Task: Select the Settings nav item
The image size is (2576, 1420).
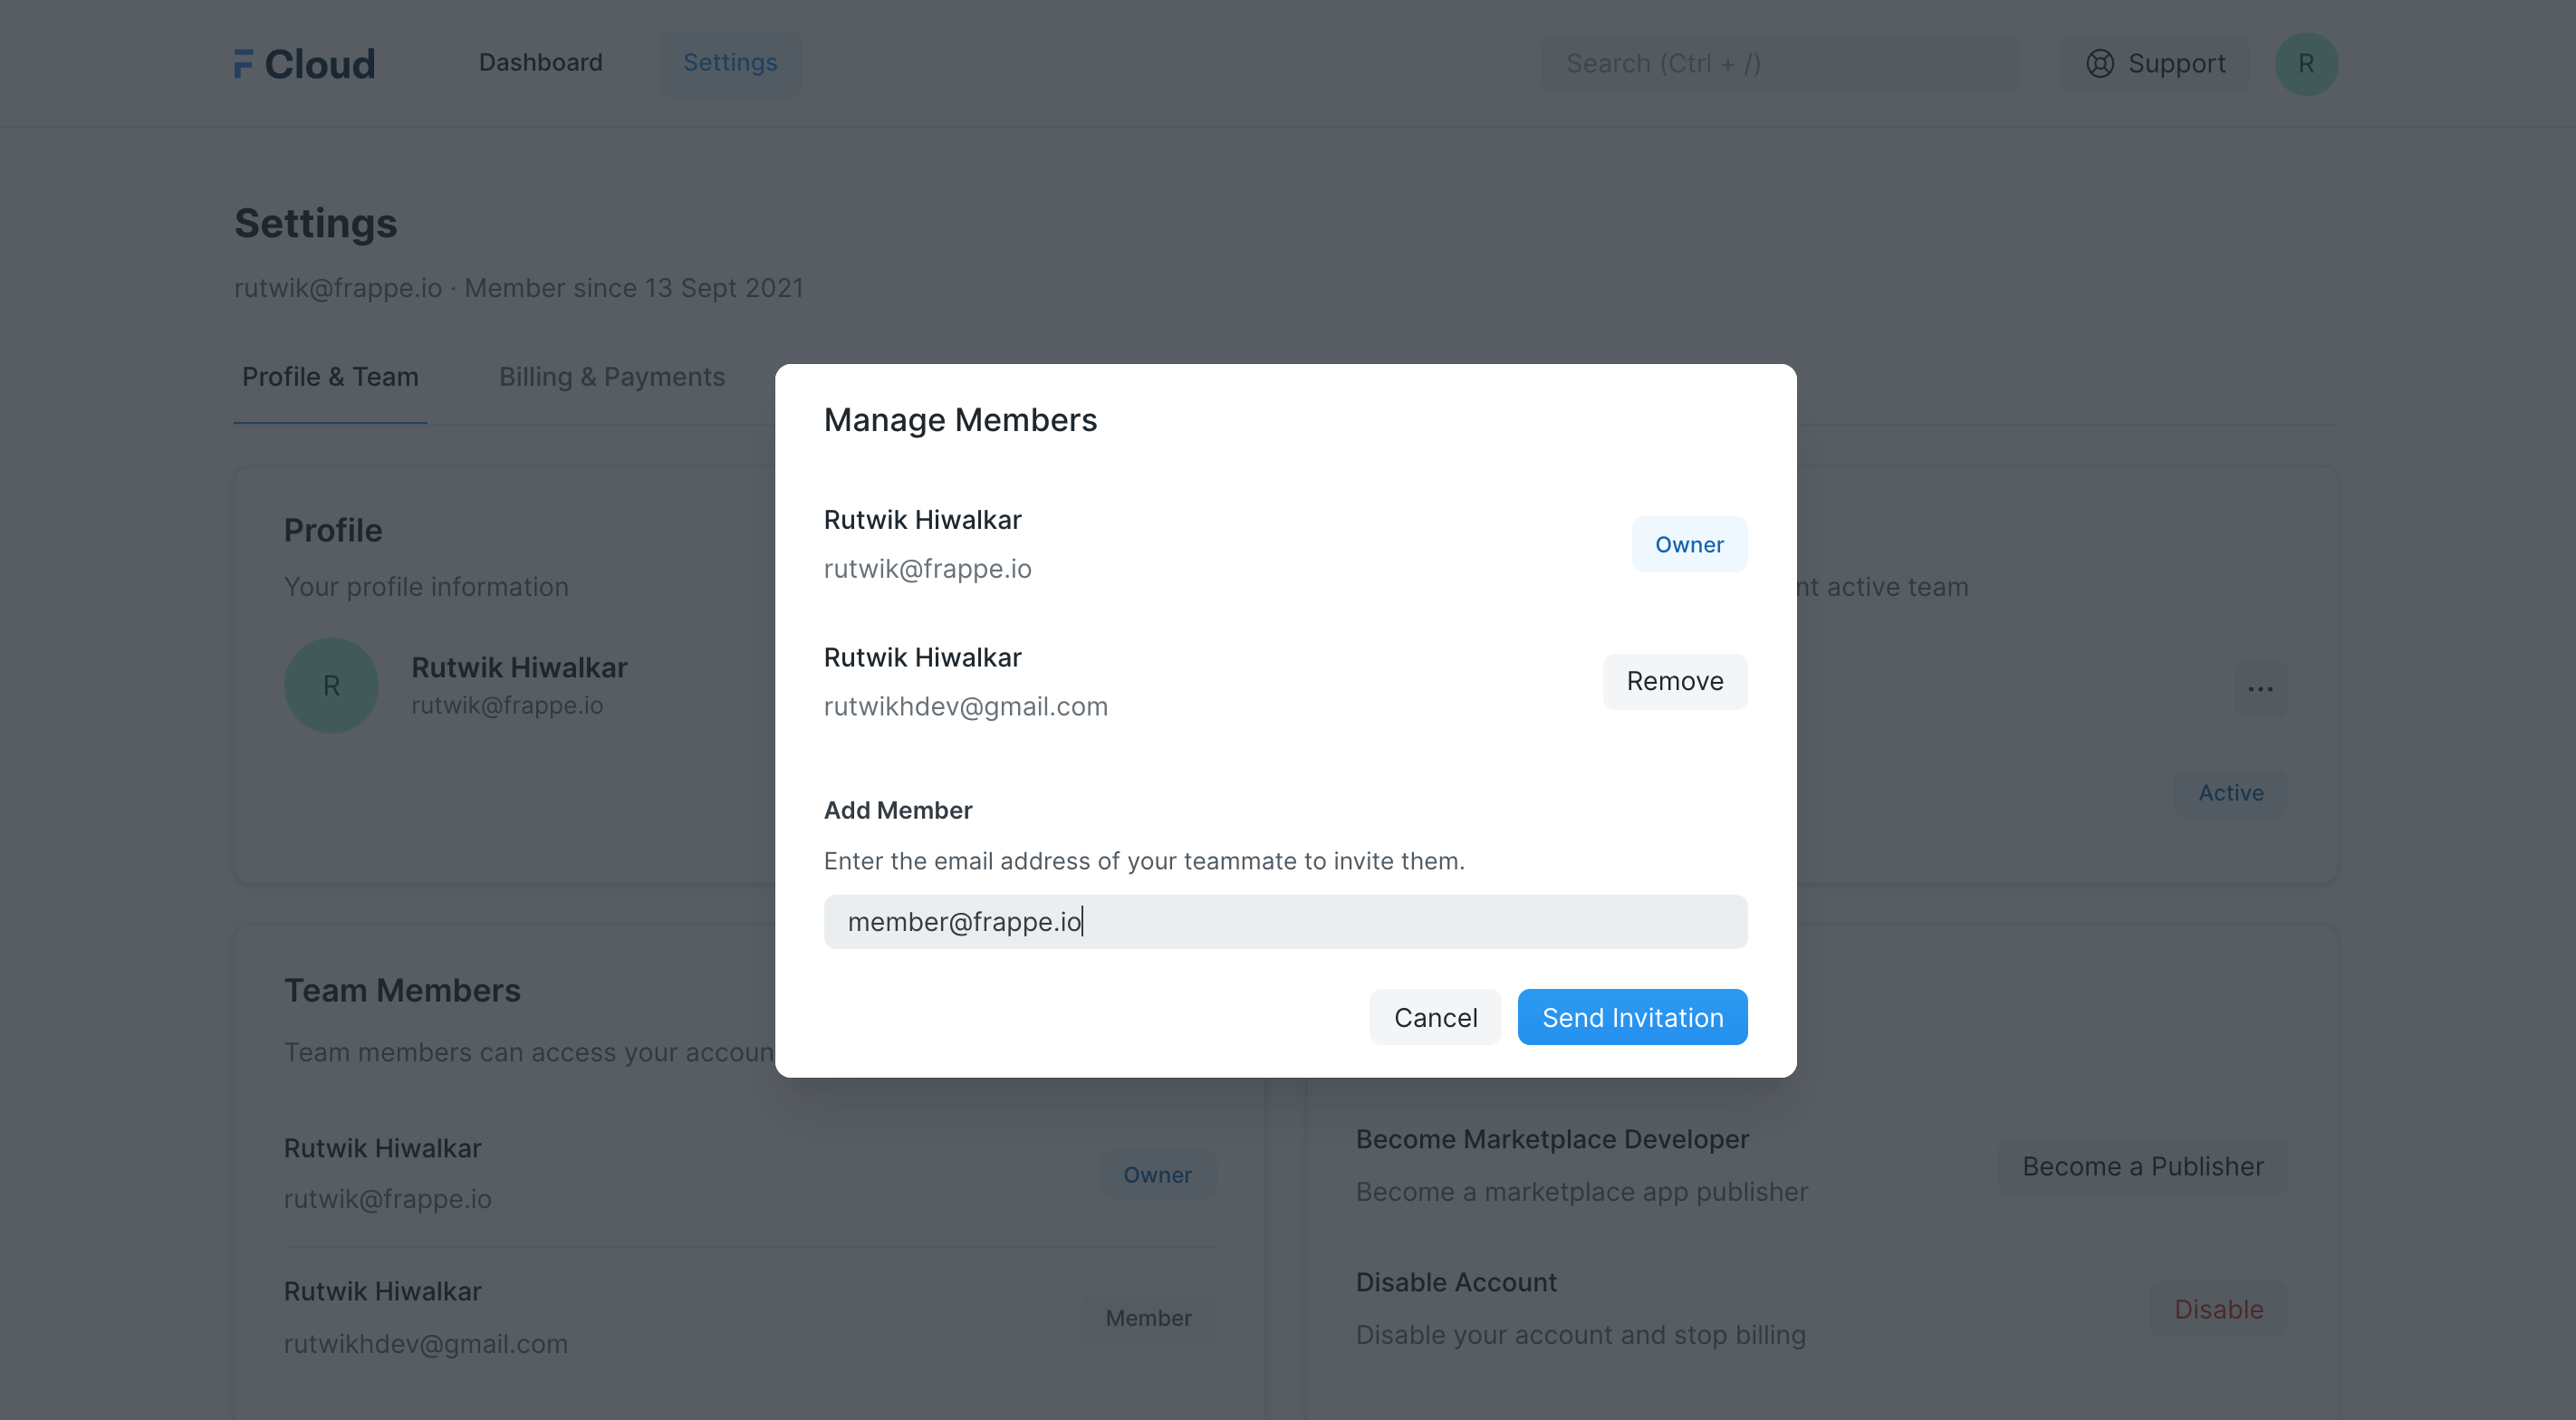Action: [x=730, y=63]
